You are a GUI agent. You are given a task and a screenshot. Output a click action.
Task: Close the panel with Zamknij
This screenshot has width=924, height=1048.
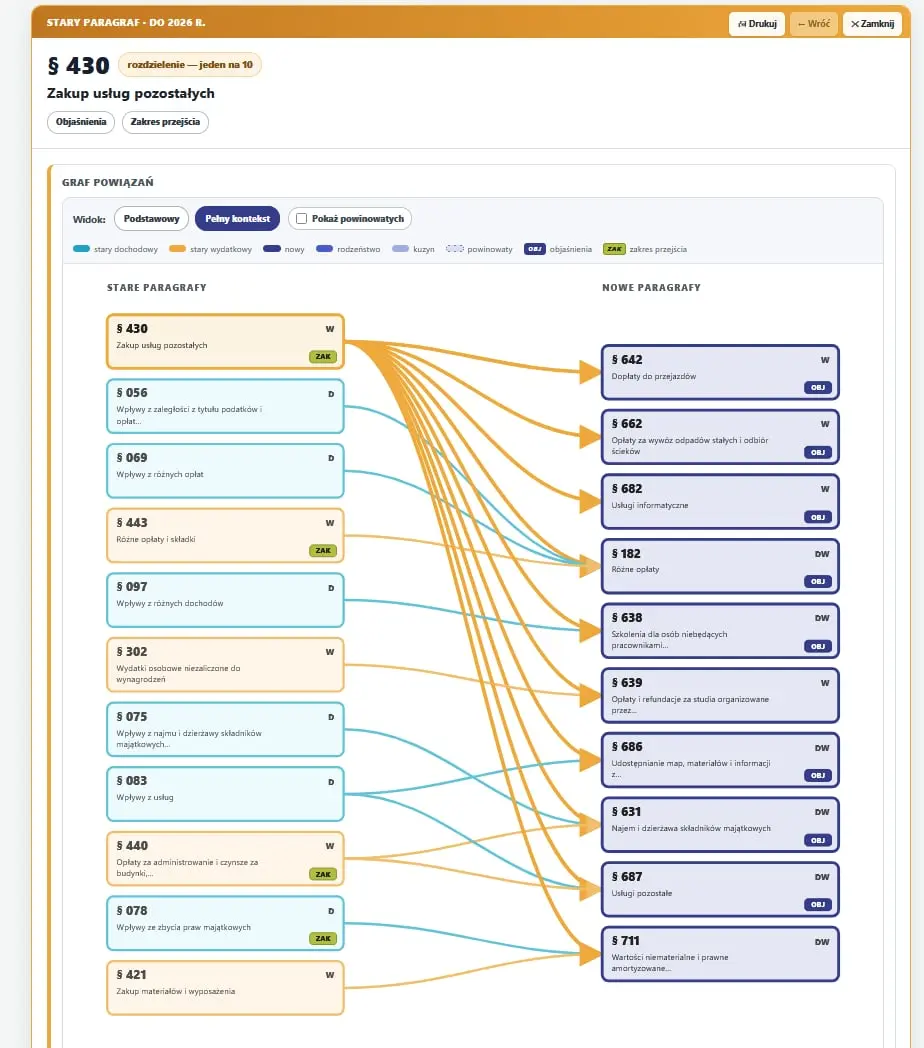[x=873, y=23]
